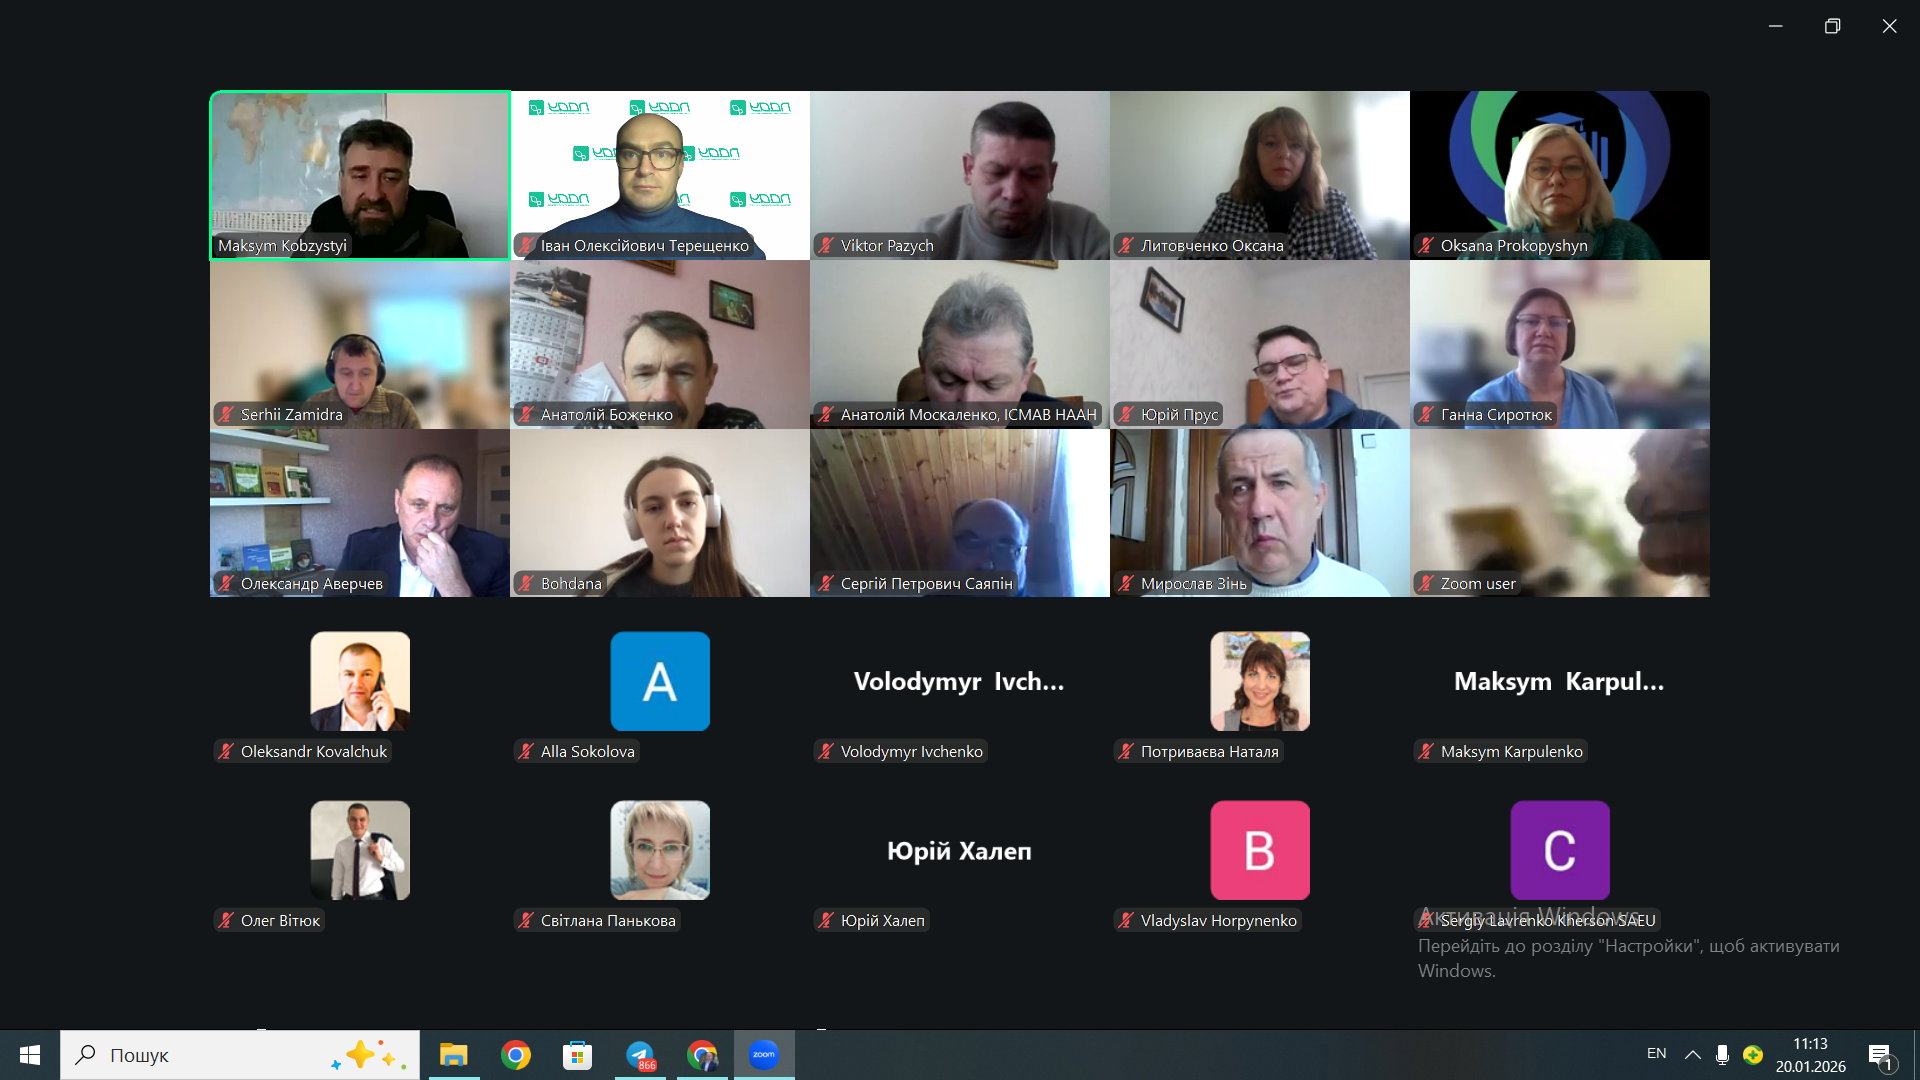Click the muted mic icon beside Alla Sokolova
This screenshot has height=1080, width=1920.
click(x=526, y=752)
